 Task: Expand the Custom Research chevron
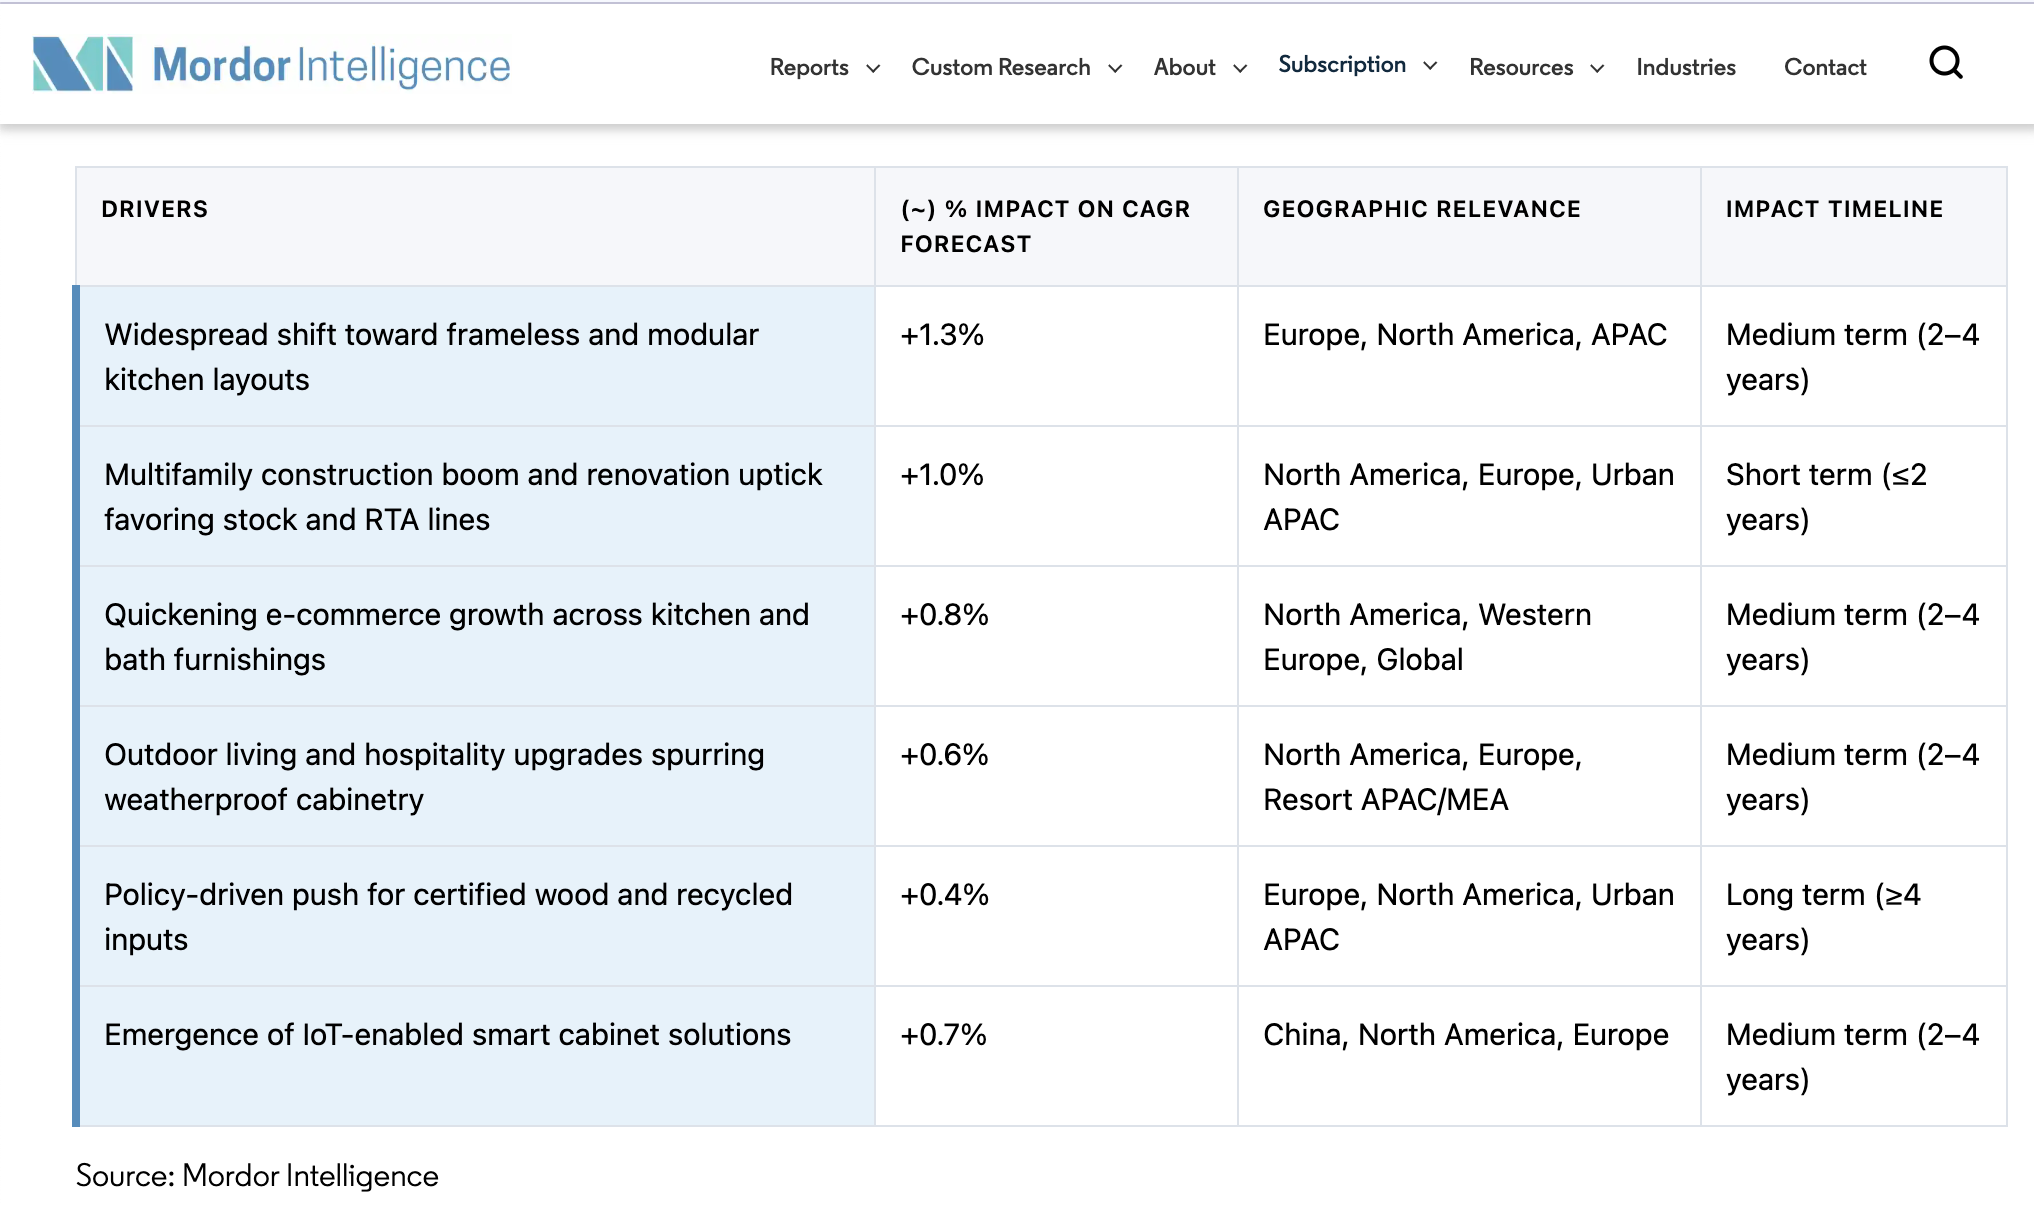tap(1115, 68)
